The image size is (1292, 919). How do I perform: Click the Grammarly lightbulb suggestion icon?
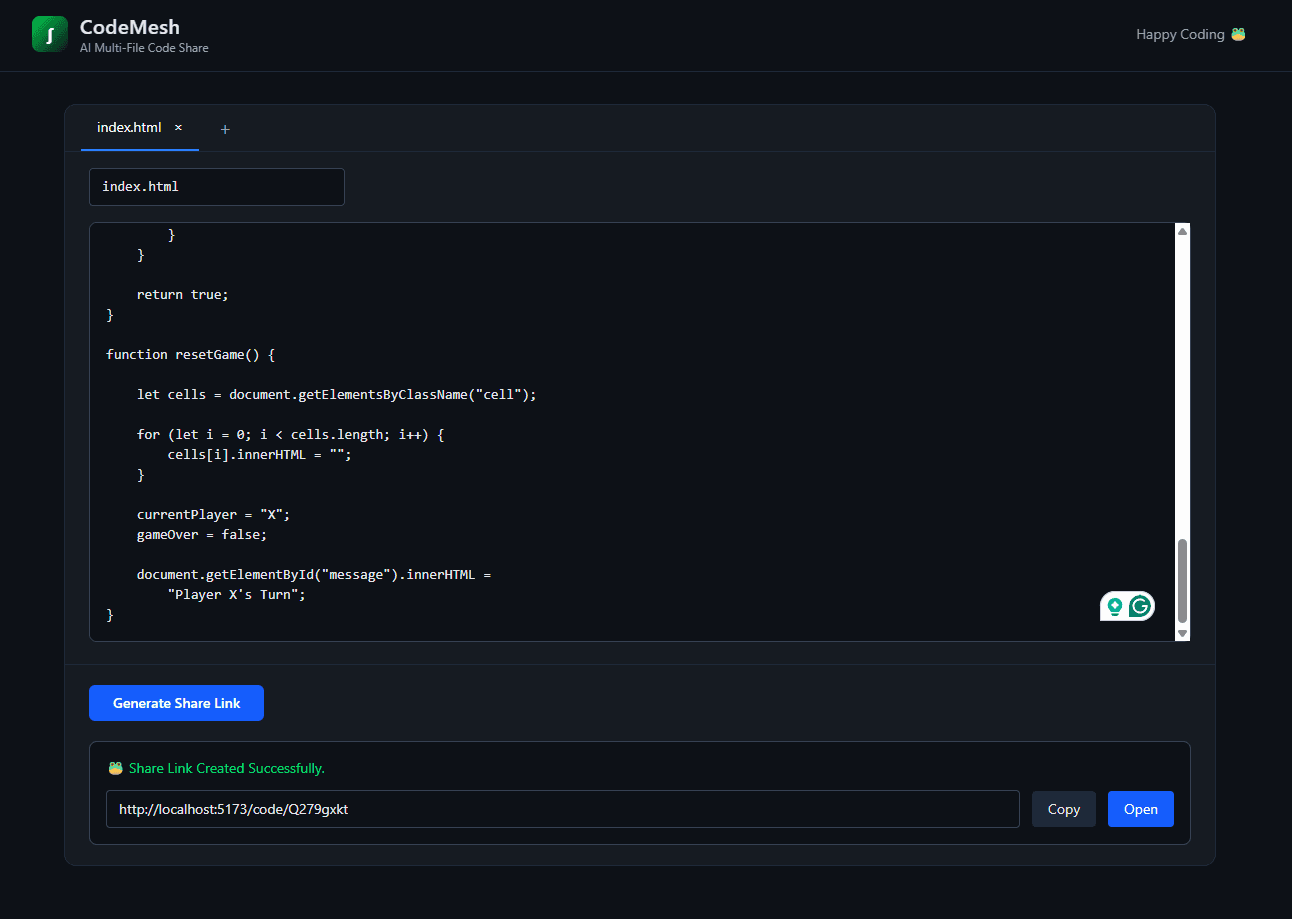pyautogui.click(x=1114, y=605)
